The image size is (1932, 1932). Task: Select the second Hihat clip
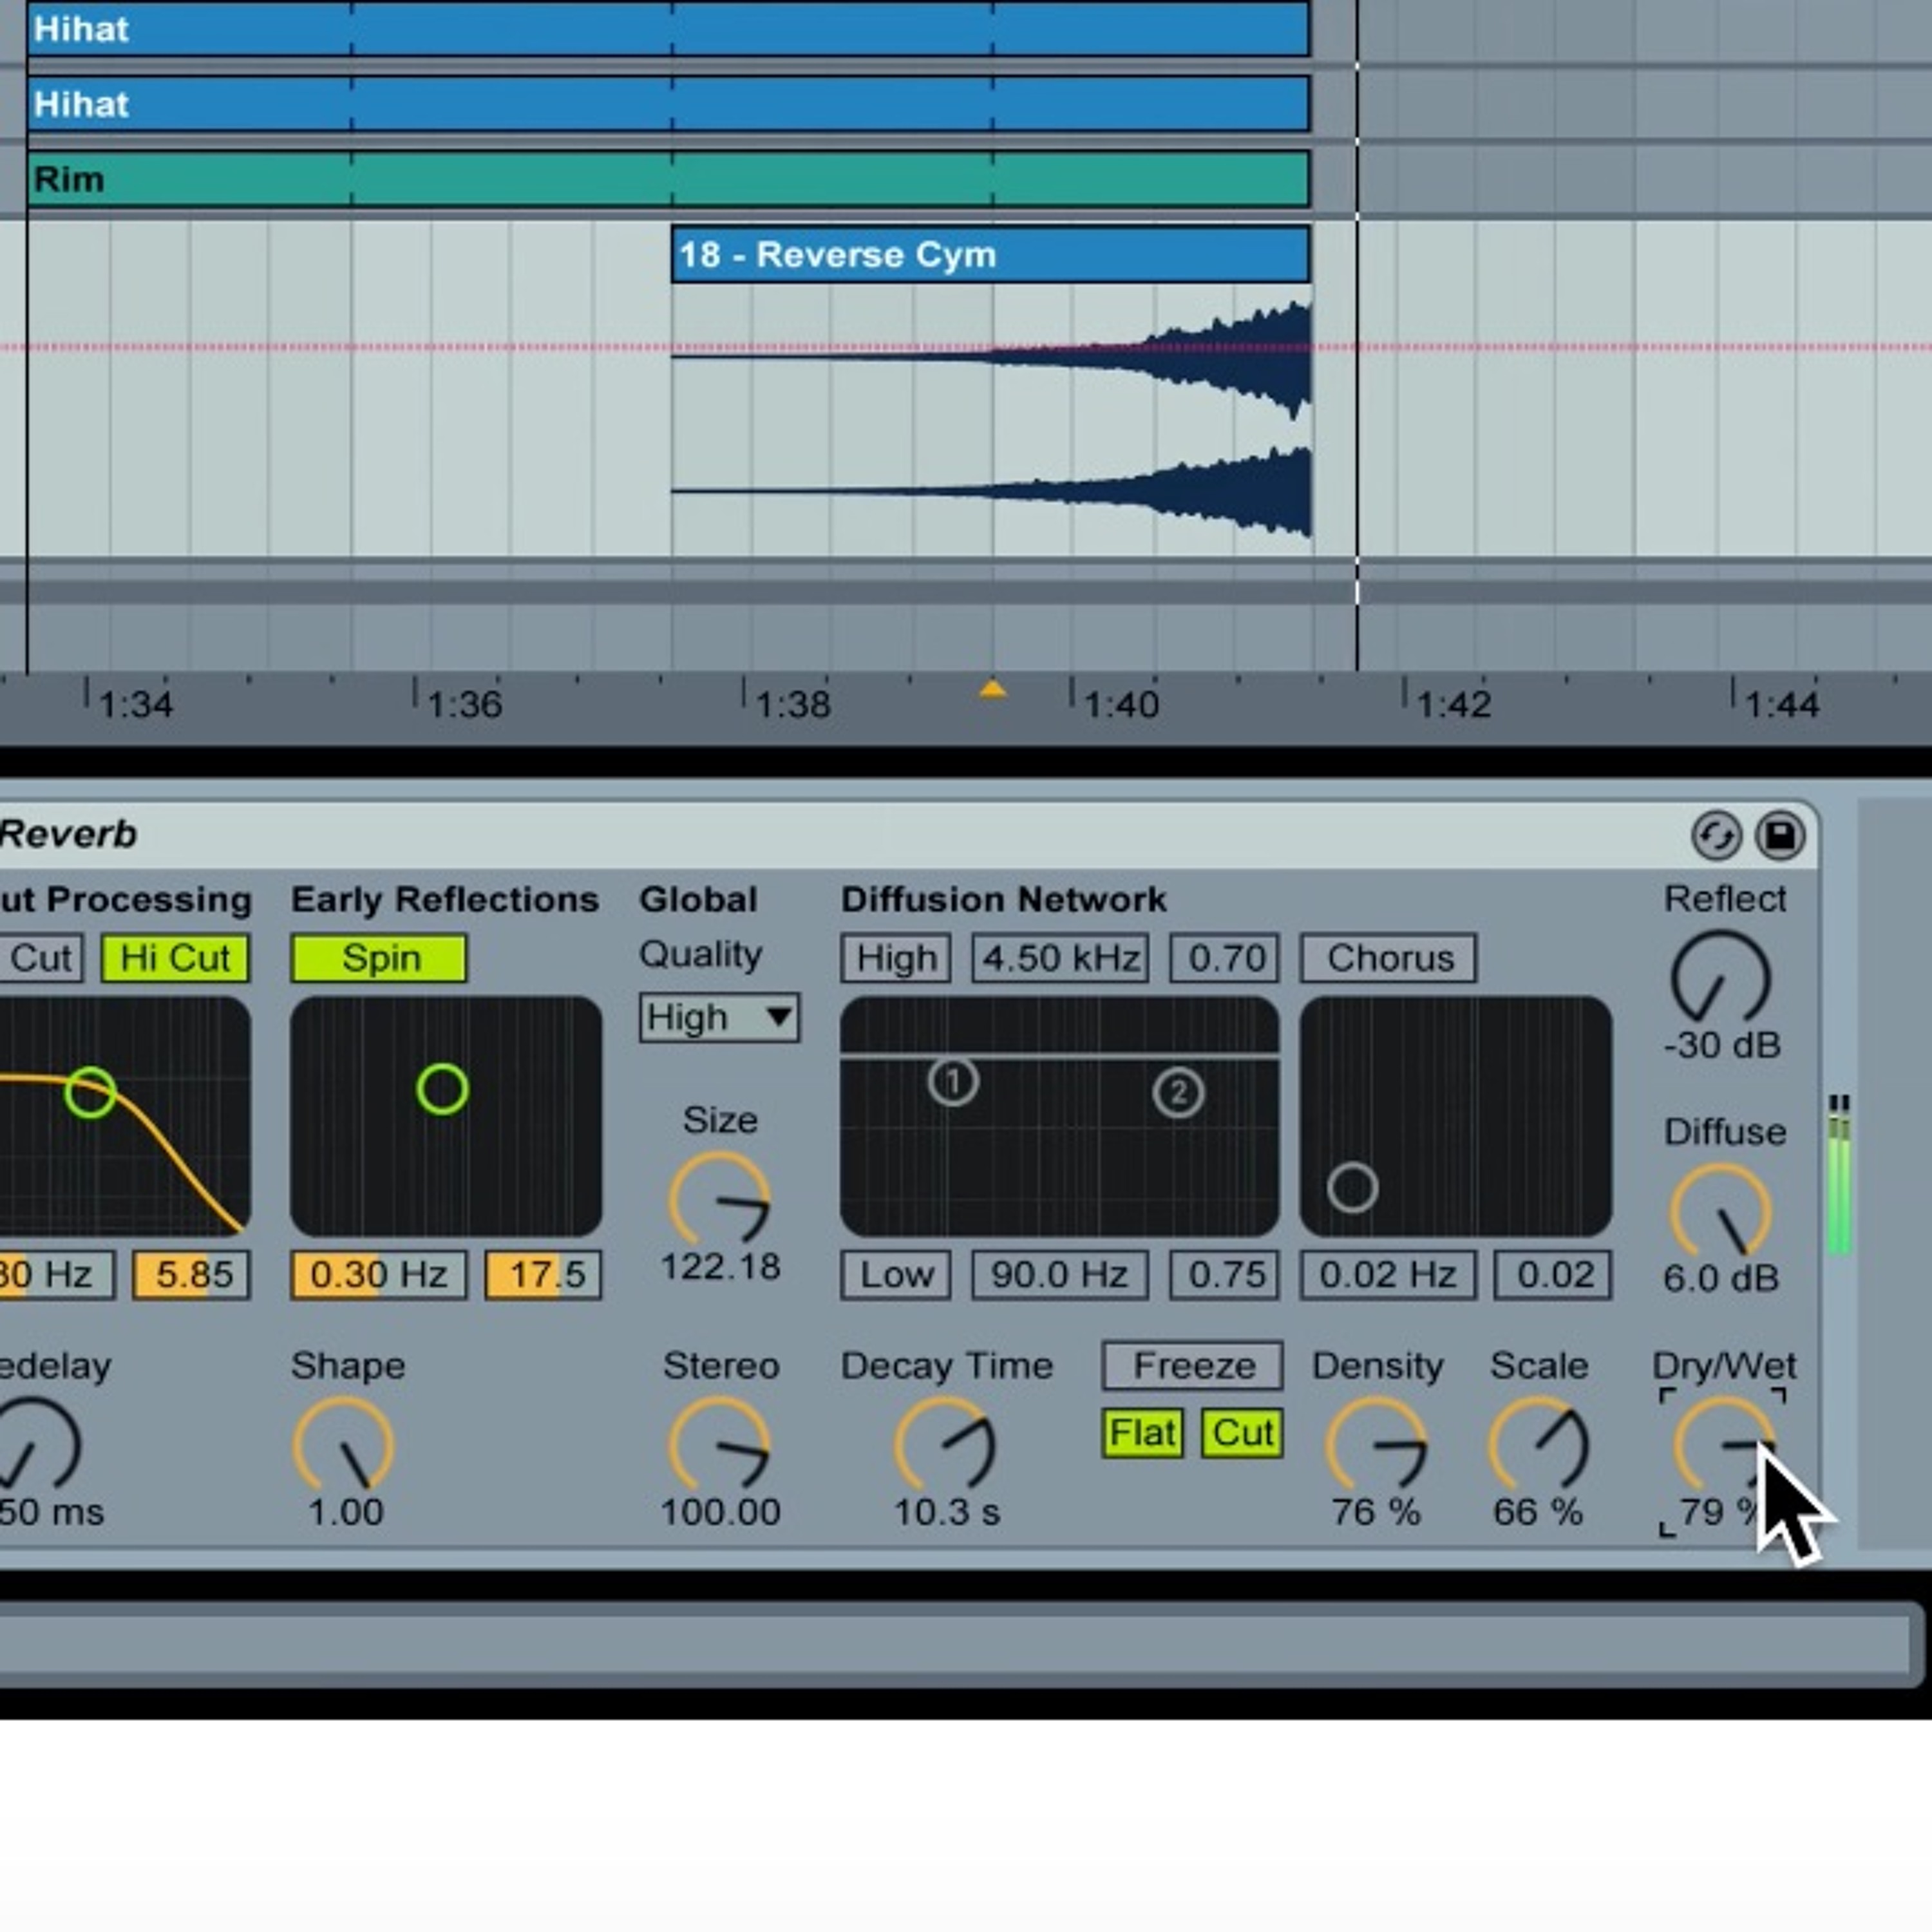click(668, 104)
